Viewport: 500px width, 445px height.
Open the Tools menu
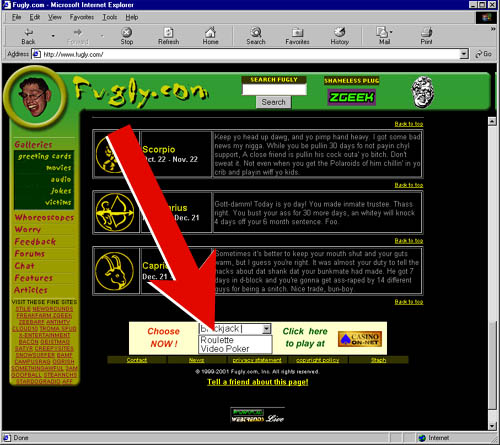click(109, 17)
